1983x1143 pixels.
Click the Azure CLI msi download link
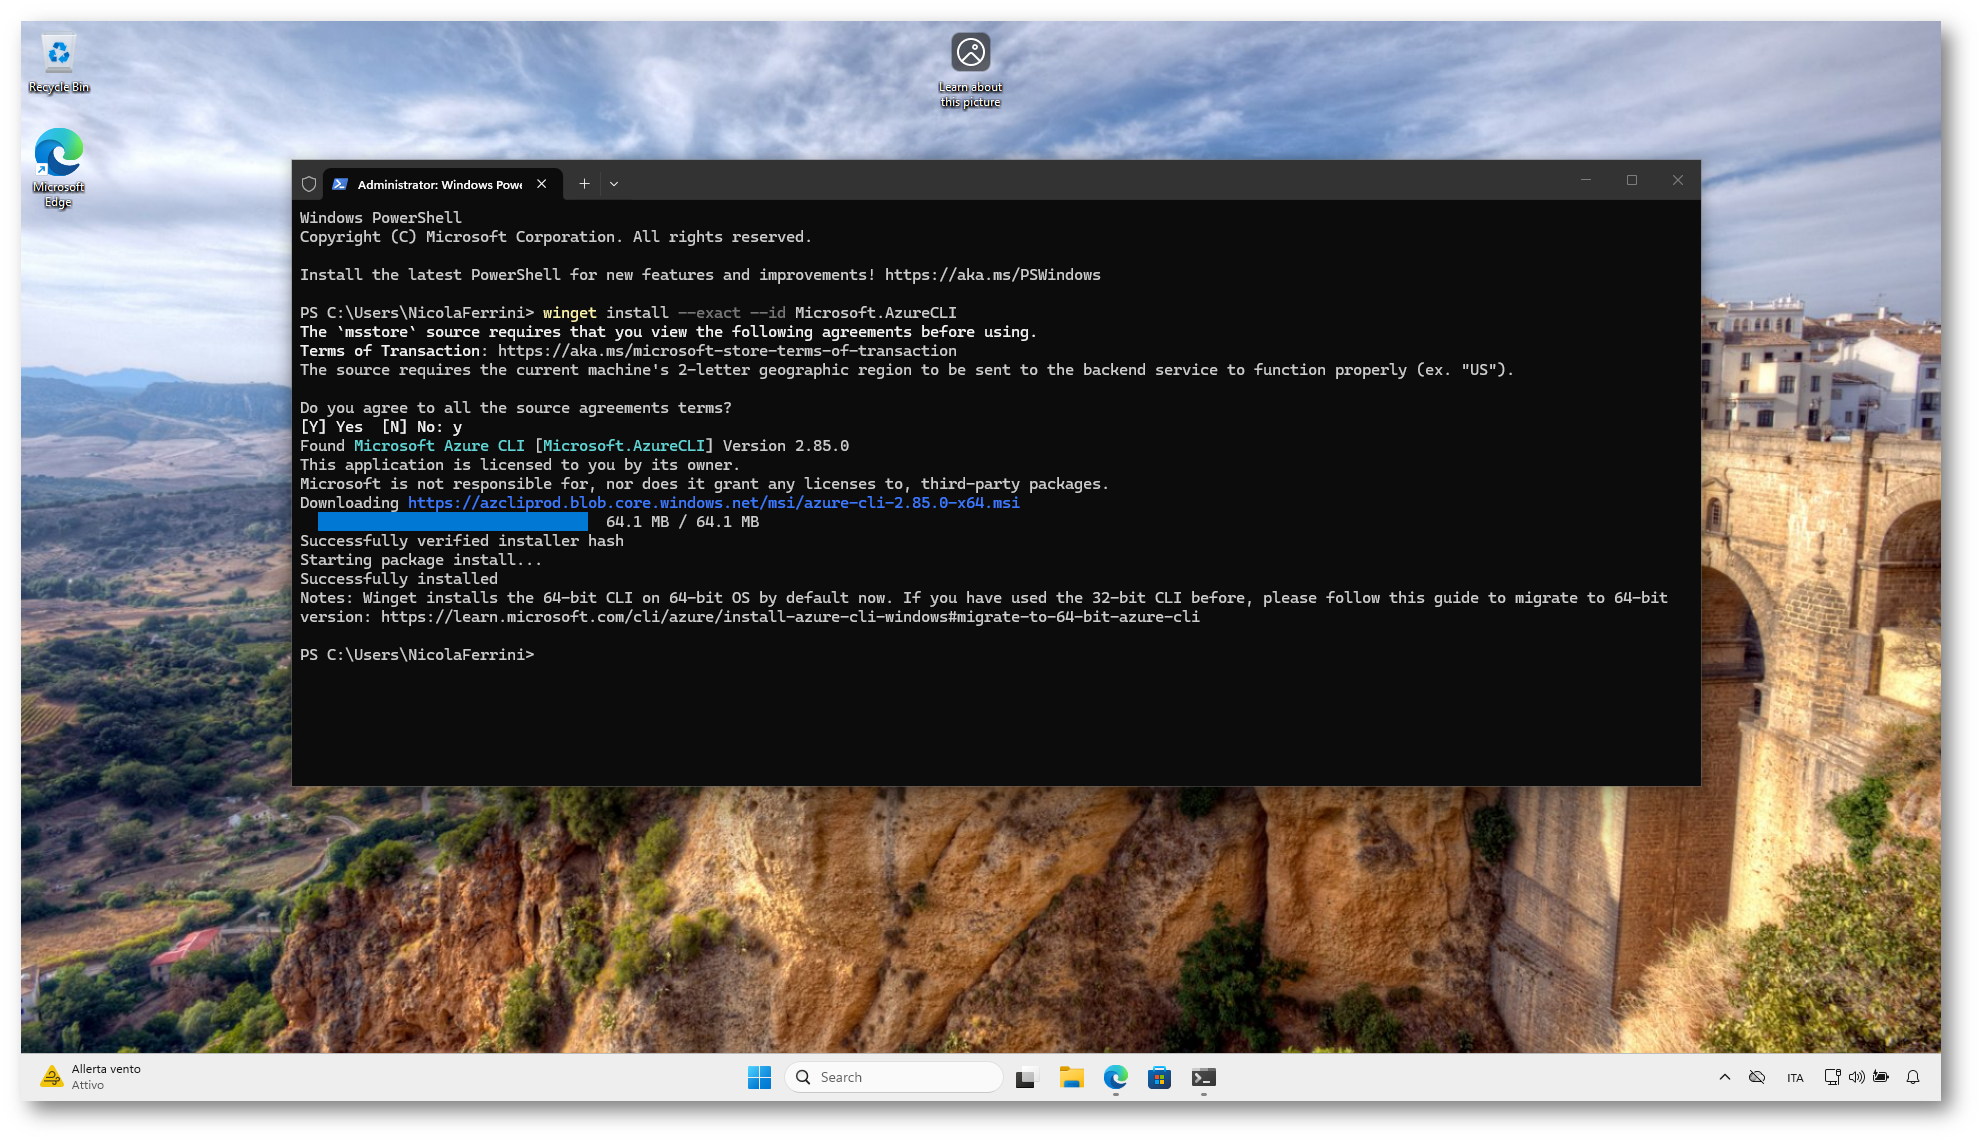(x=713, y=503)
